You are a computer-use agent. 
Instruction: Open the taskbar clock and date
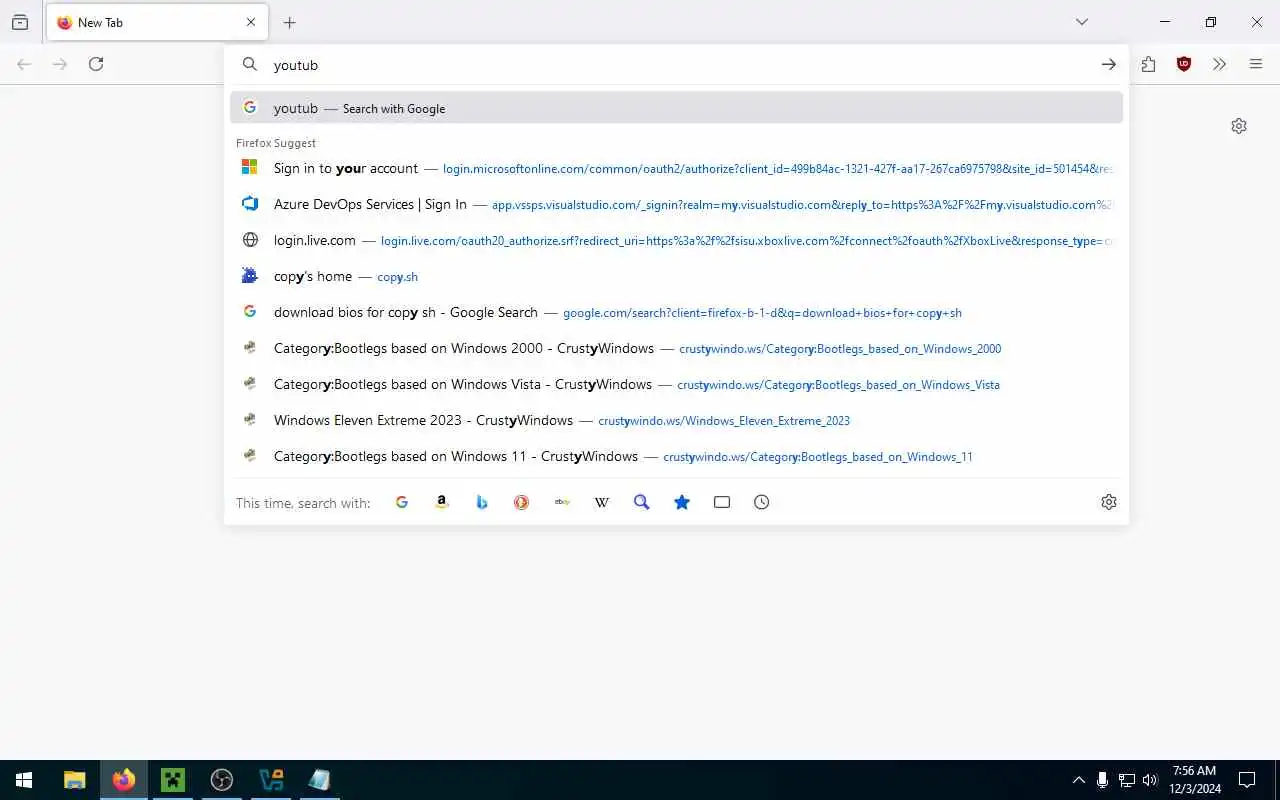point(1194,780)
